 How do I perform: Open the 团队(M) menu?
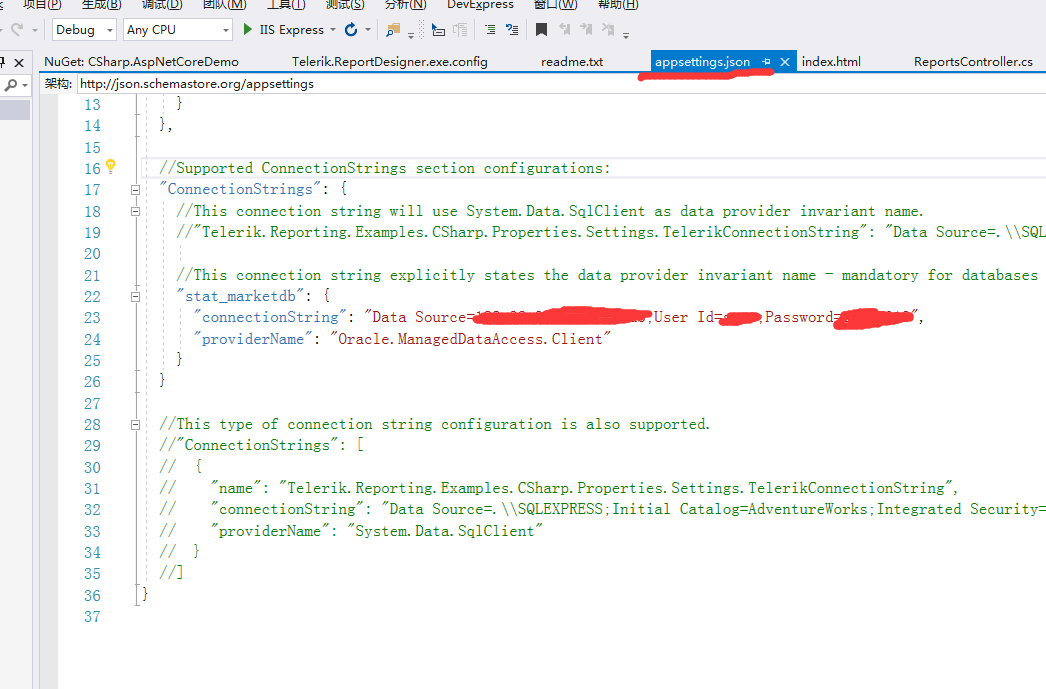pos(224,5)
